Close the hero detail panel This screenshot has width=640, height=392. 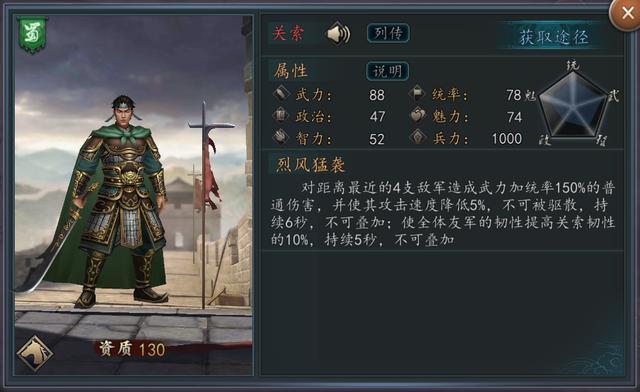626,14
